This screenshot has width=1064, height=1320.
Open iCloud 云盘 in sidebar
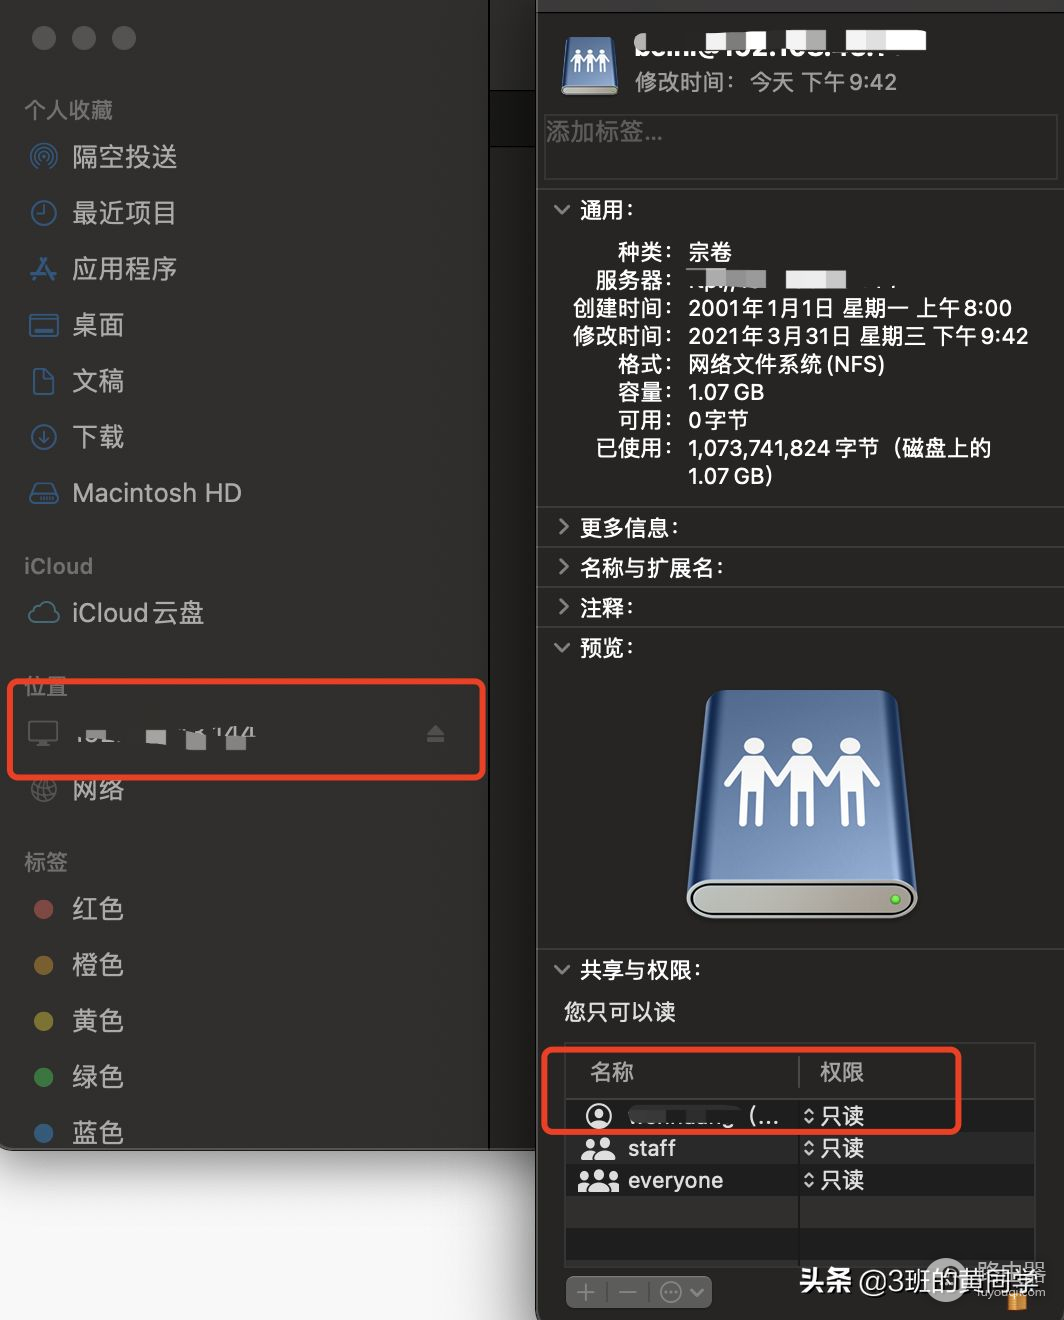(x=137, y=613)
